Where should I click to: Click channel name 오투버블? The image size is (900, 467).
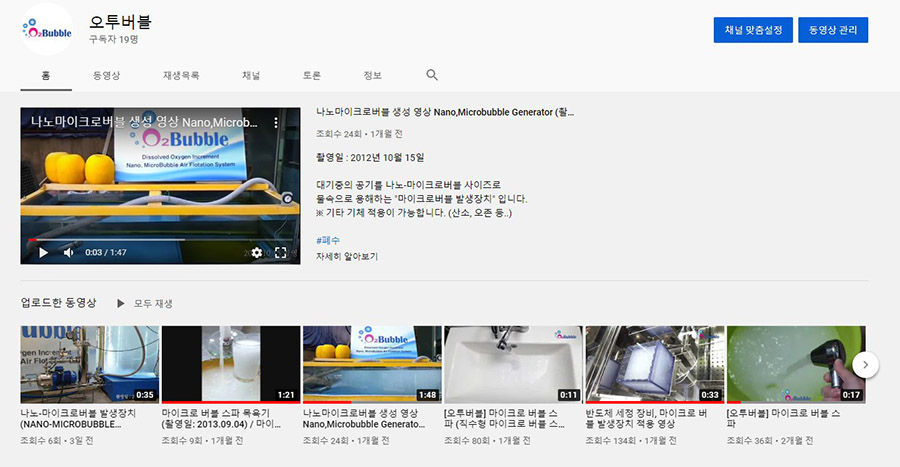120,22
